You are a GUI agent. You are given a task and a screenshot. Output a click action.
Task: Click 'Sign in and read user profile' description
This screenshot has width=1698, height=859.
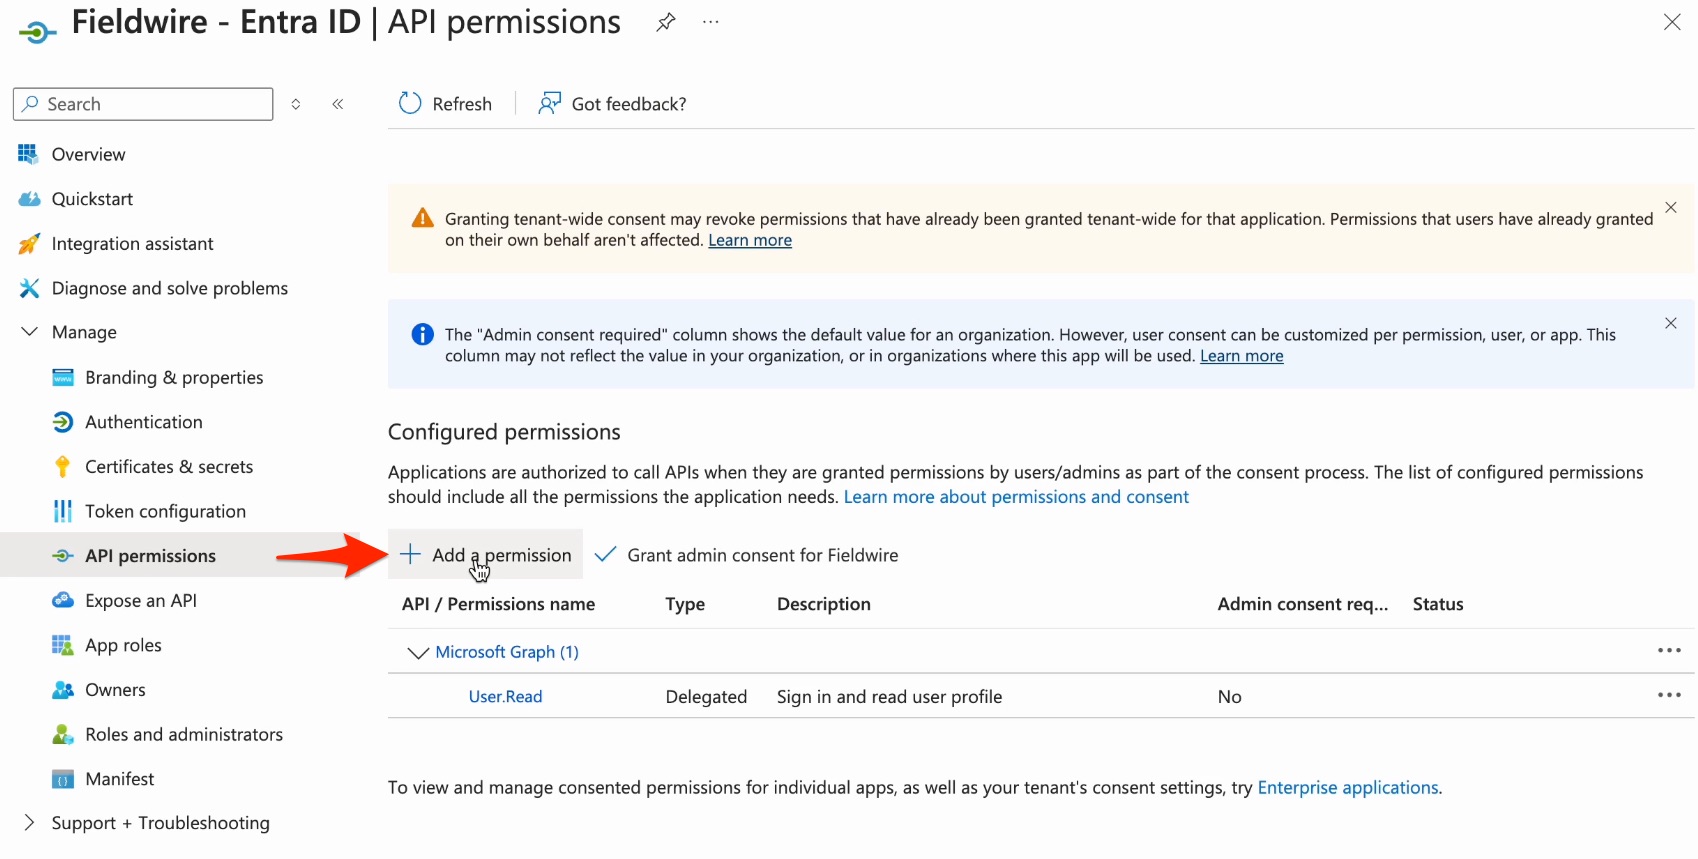(x=889, y=697)
